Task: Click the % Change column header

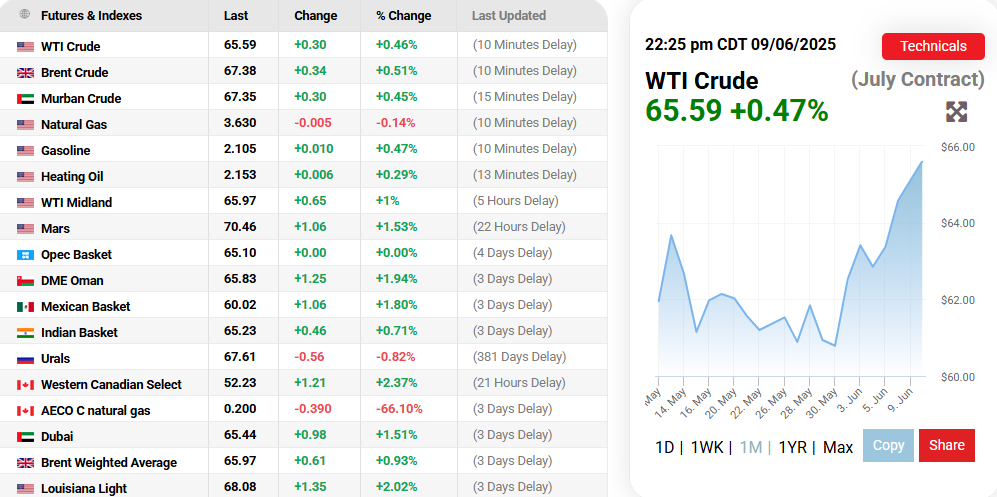Action: [403, 15]
